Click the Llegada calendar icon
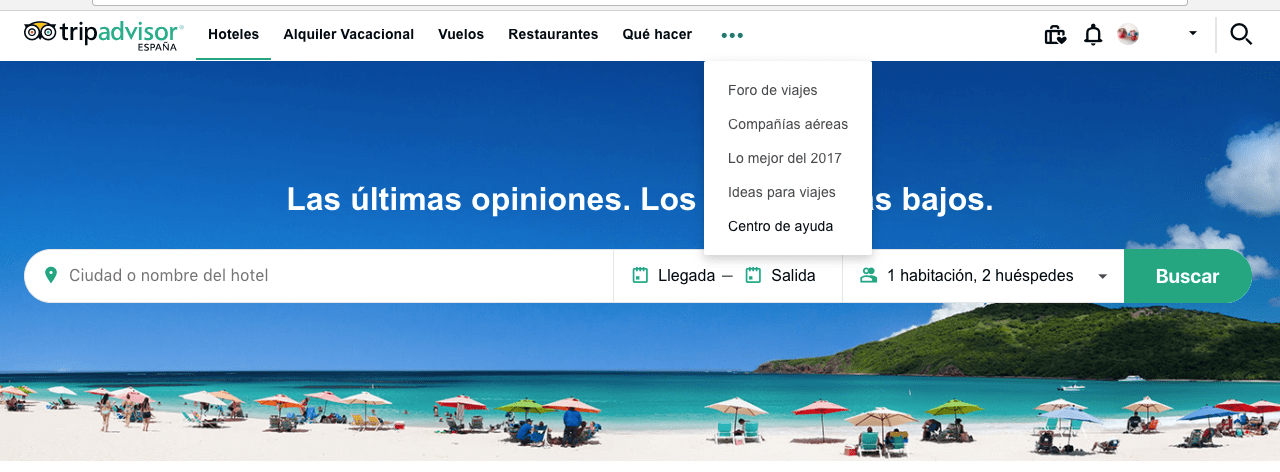This screenshot has height=472, width=1280. [x=641, y=275]
